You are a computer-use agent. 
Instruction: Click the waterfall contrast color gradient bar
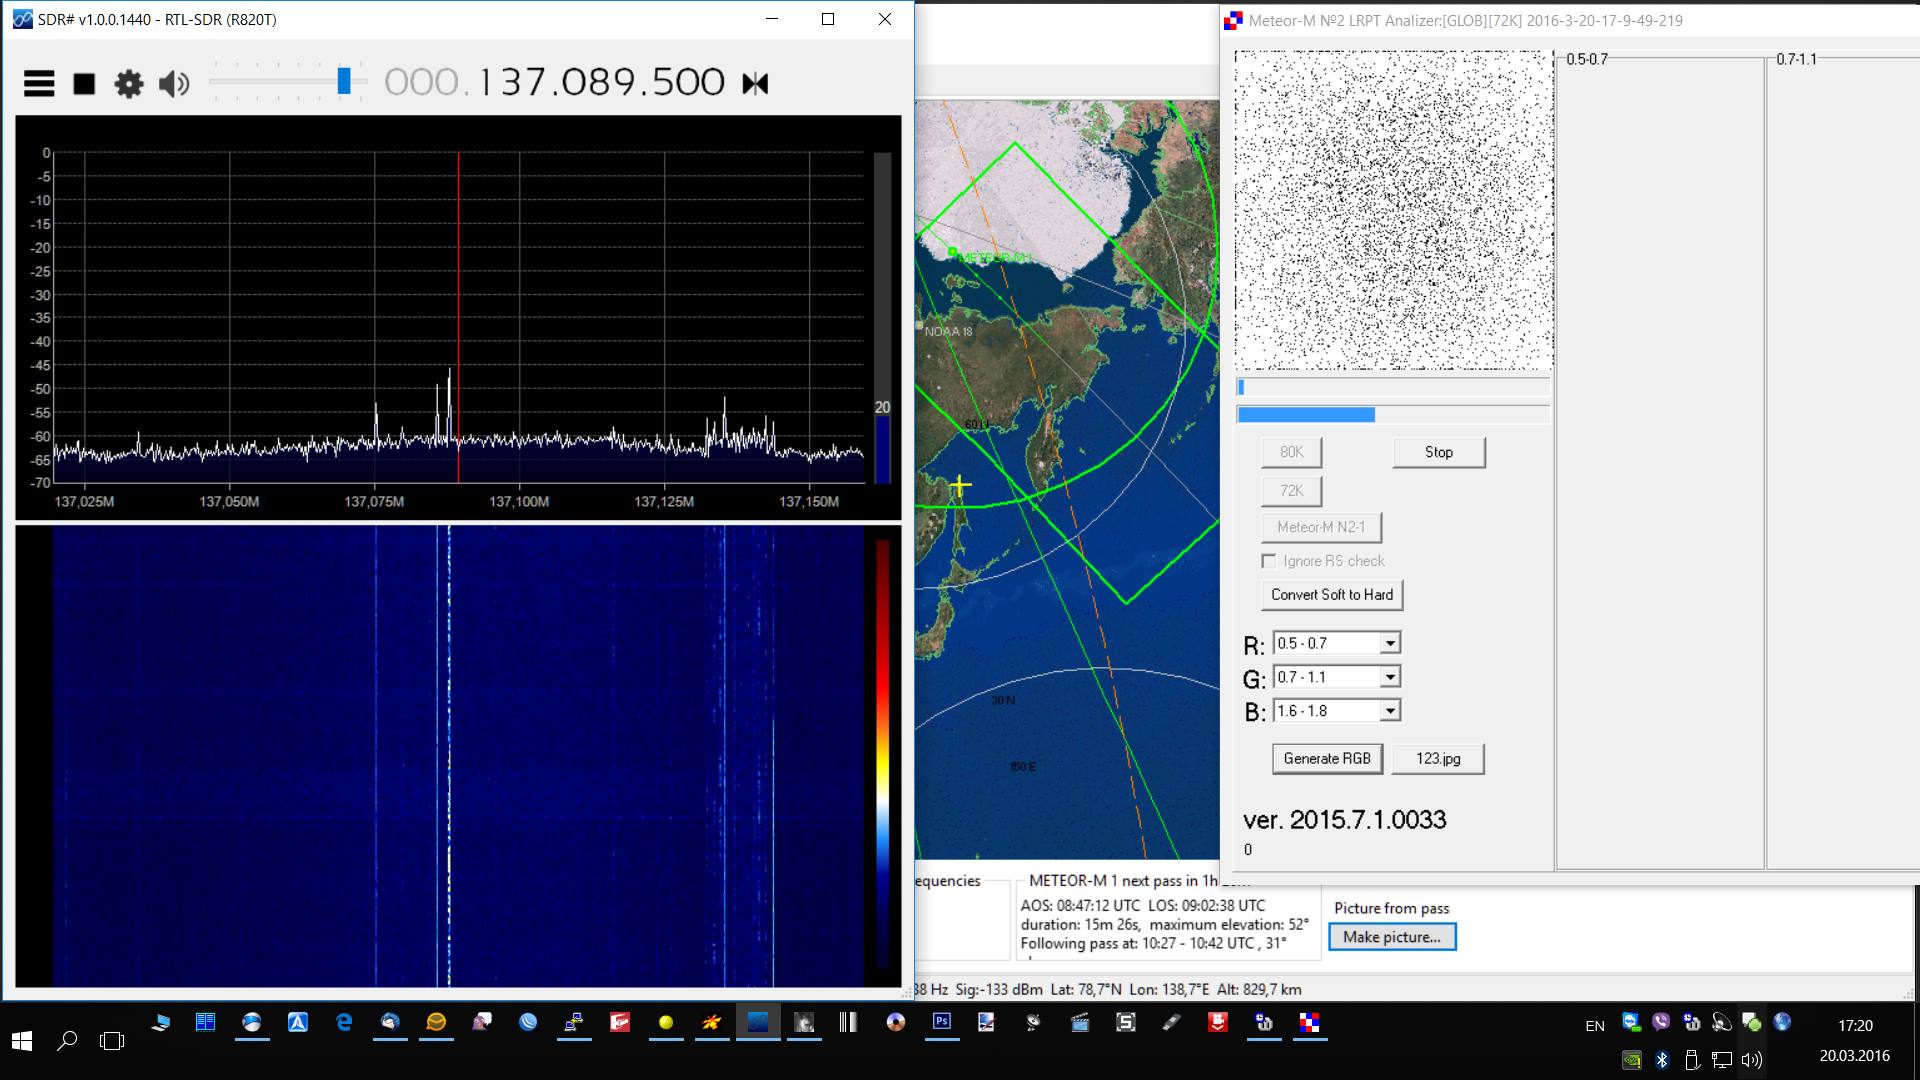point(883,755)
